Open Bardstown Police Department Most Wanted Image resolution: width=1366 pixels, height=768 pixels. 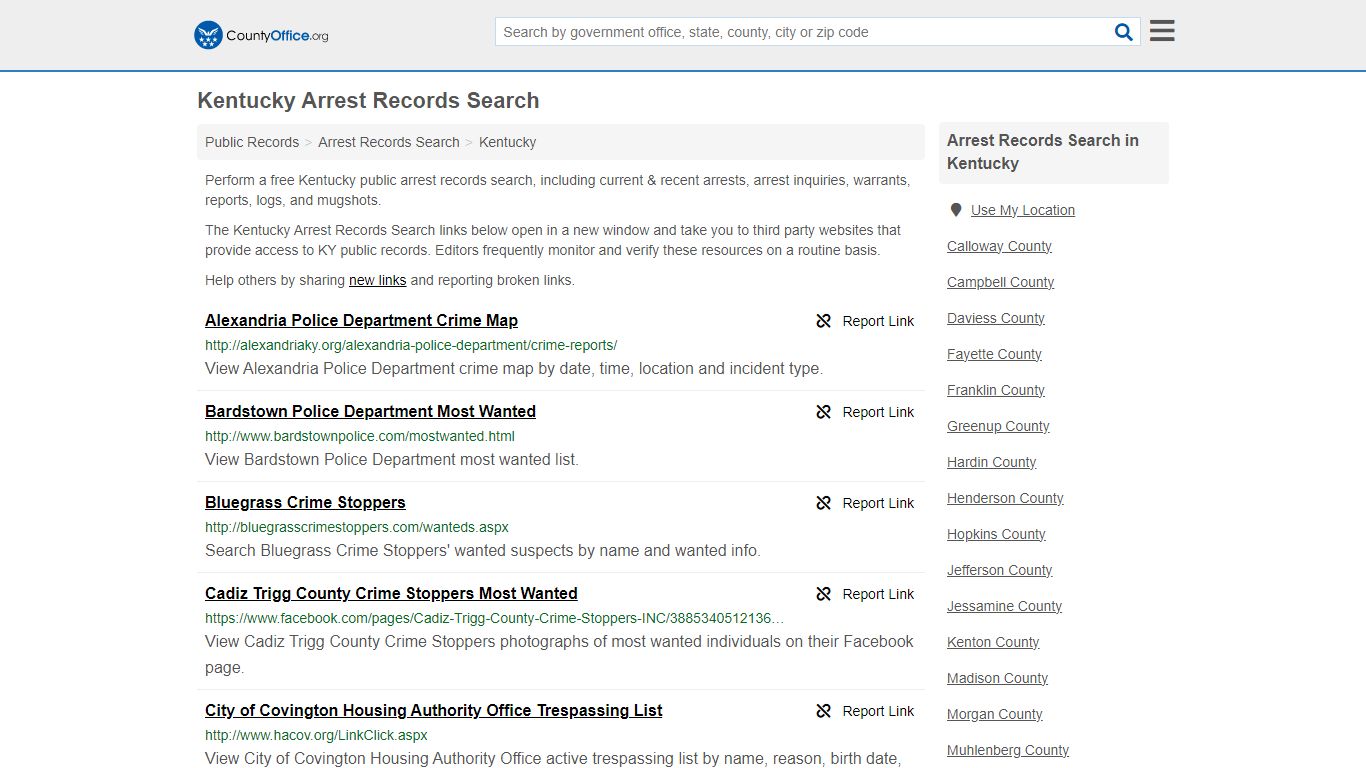click(x=370, y=411)
